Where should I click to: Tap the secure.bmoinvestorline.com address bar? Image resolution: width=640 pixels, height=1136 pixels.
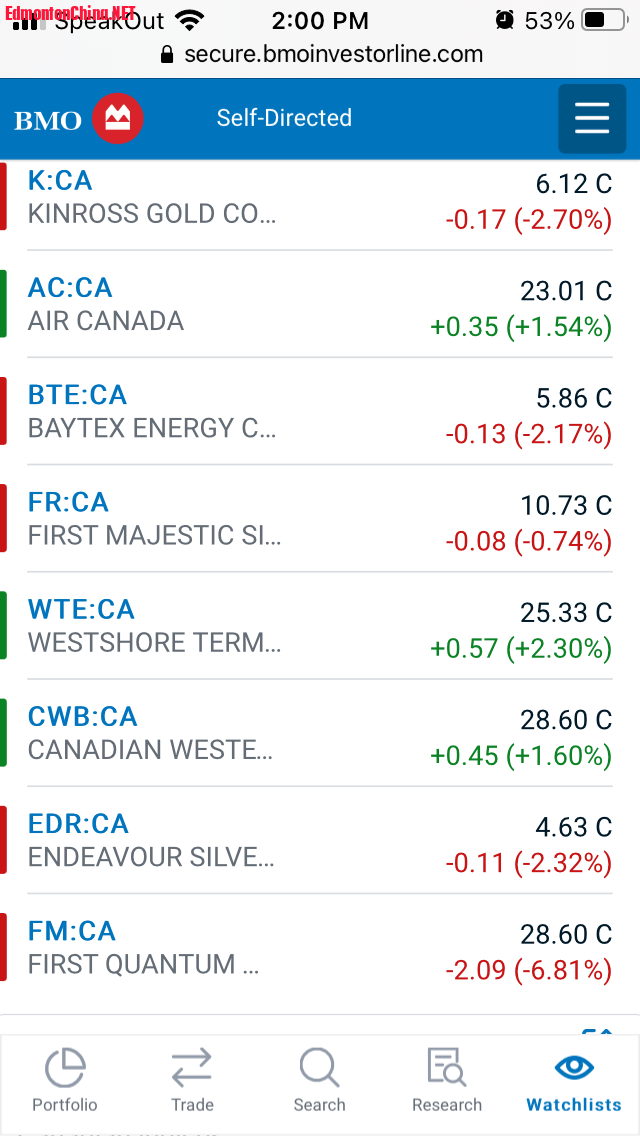click(x=333, y=54)
